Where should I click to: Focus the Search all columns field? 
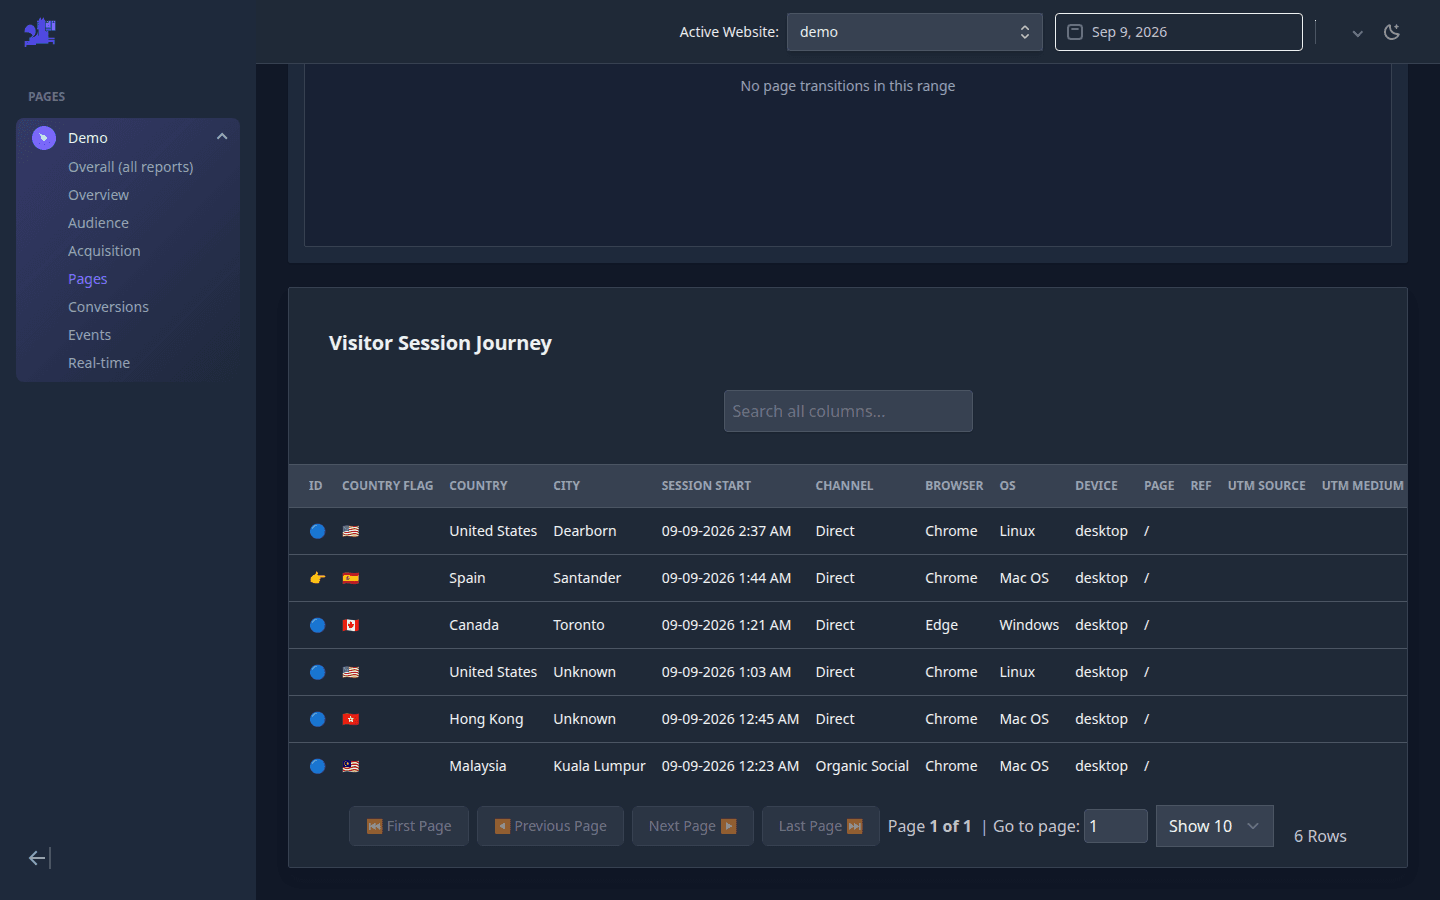pos(848,411)
